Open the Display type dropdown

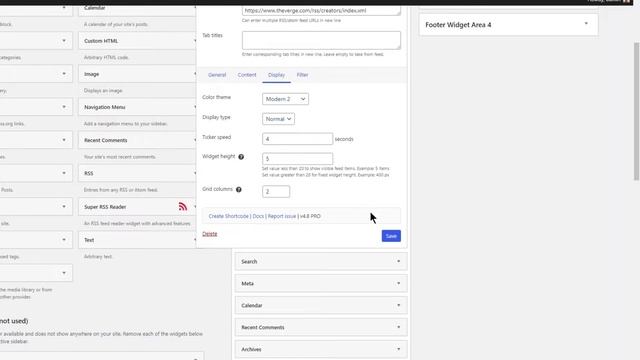(x=278, y=119)
